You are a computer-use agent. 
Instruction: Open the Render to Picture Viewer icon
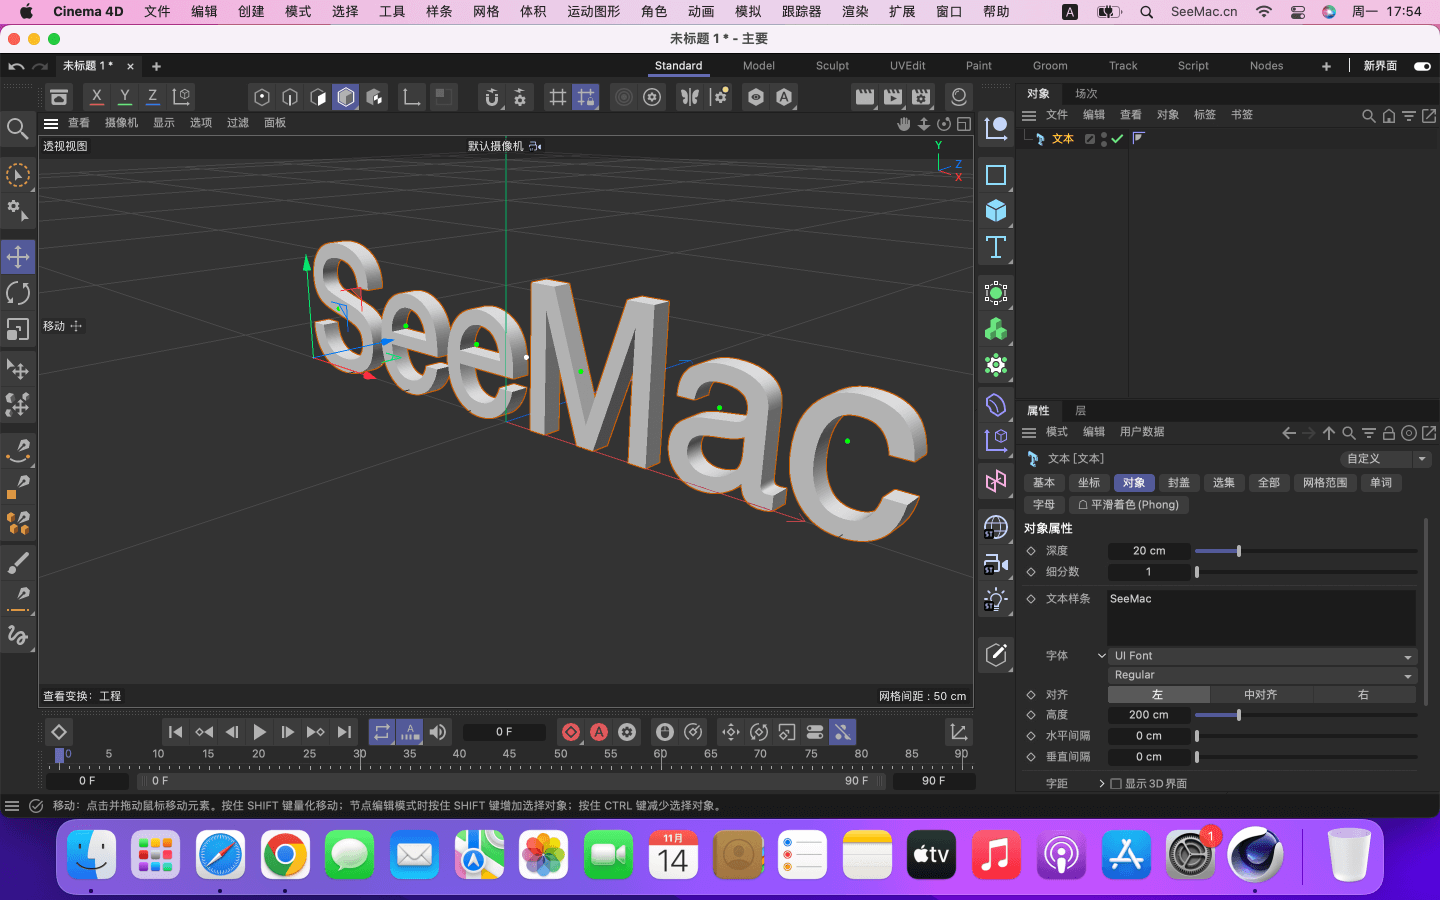893,97
